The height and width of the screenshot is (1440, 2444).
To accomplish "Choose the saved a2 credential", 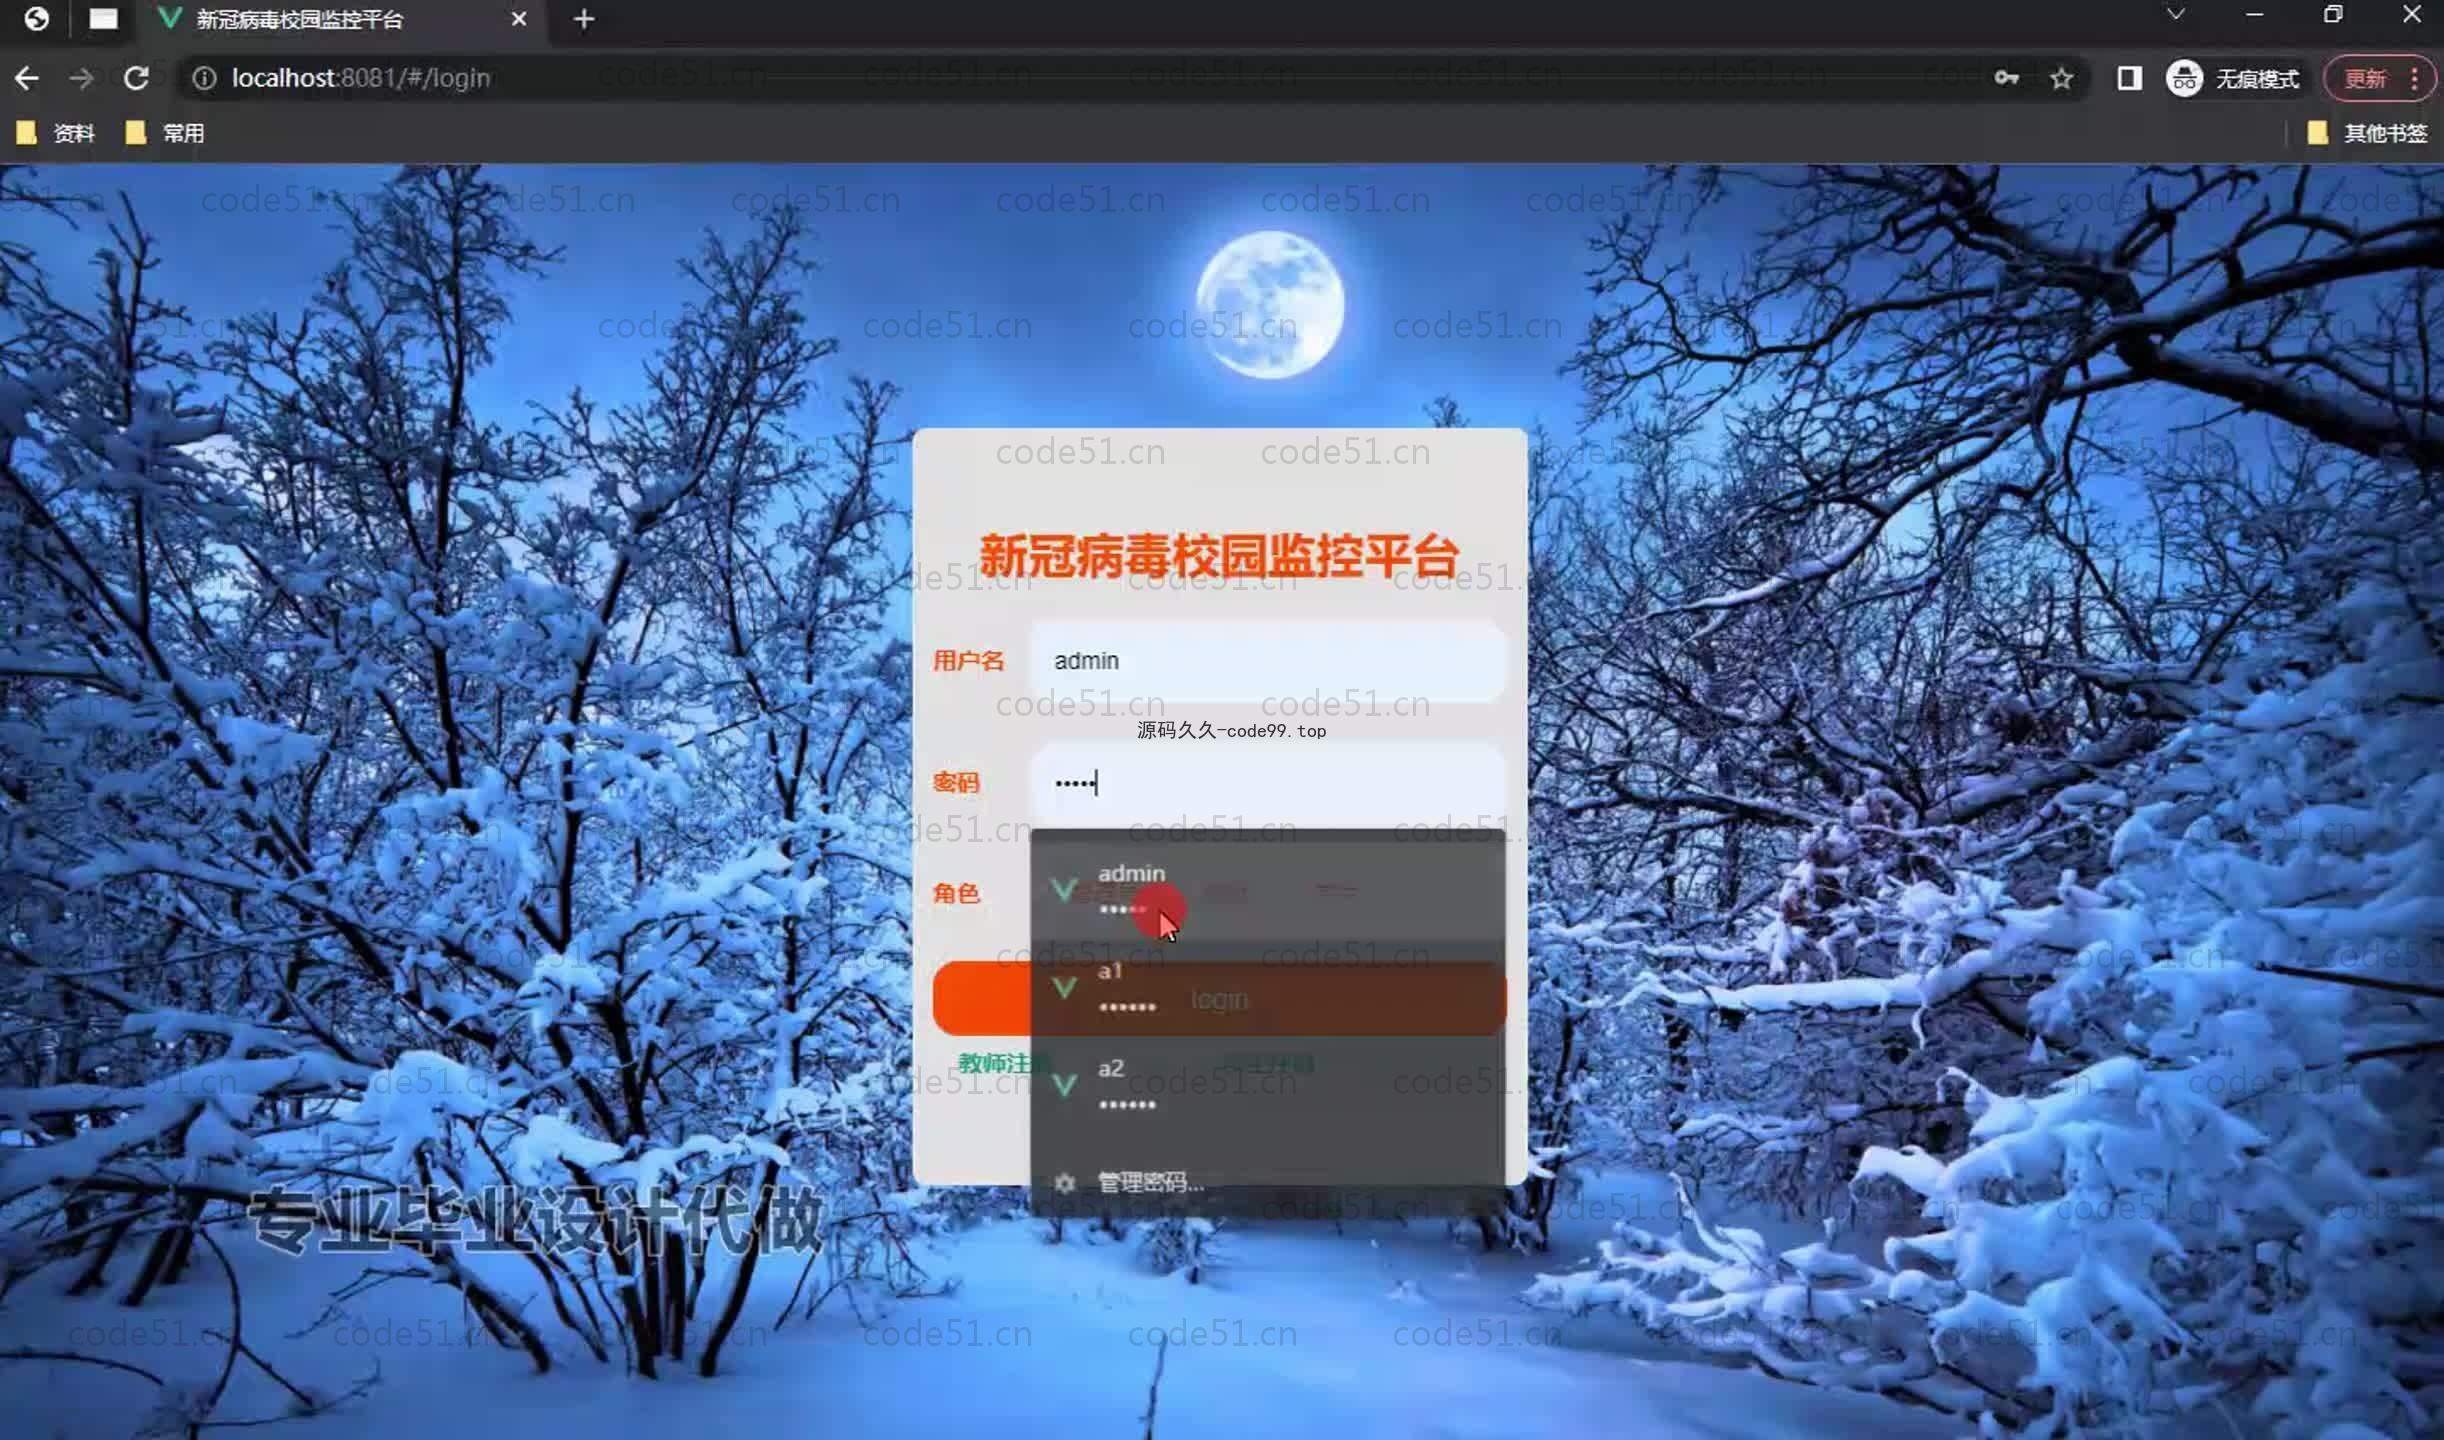I will tap(1267, 1086).
